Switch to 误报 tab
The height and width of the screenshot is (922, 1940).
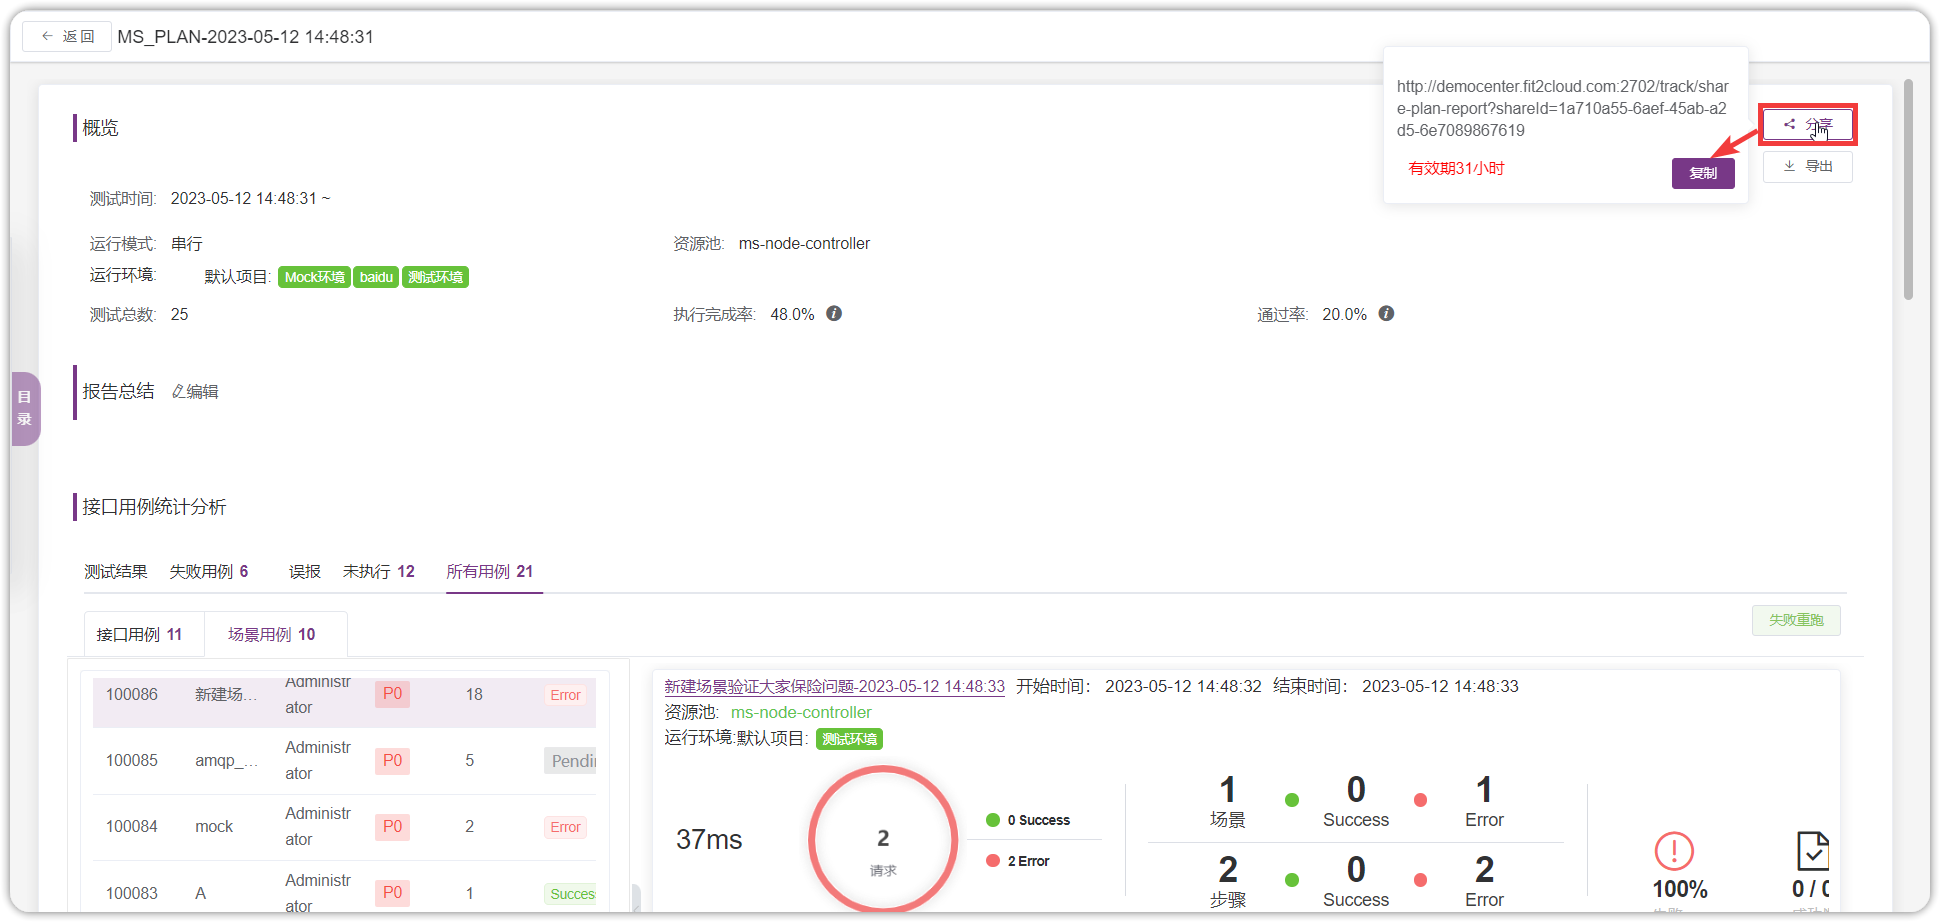[x=305, y=572]
